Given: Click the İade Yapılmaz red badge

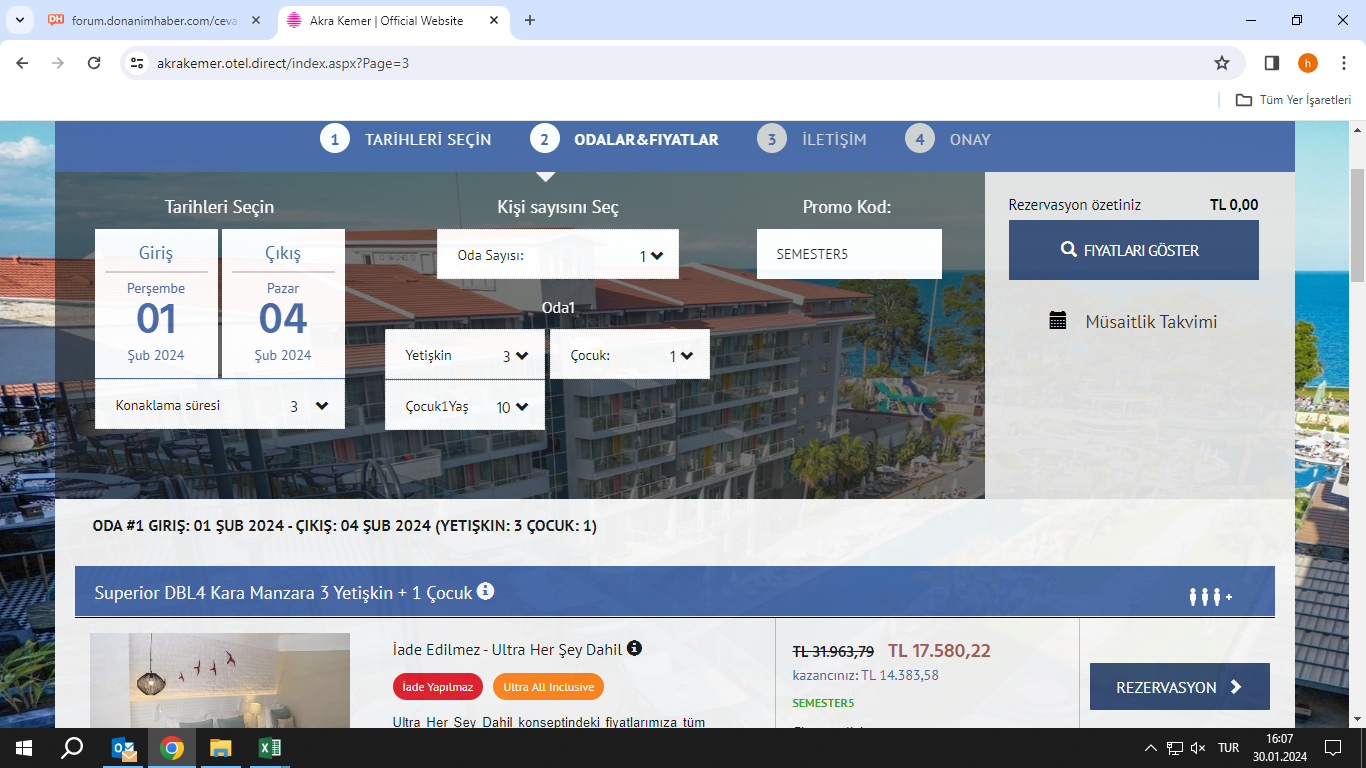Looking at the screenshot, I should [x=438, y=687].
